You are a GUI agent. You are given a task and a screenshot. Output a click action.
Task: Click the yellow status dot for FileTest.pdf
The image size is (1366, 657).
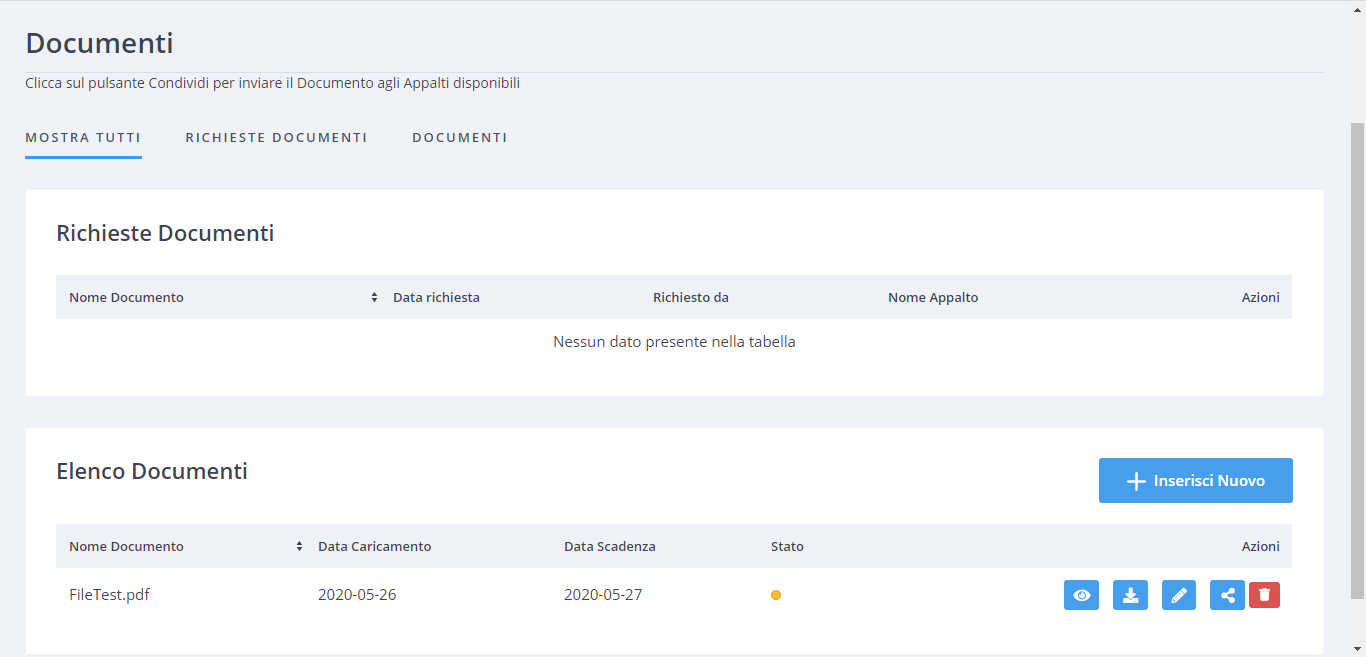(776, 595)
